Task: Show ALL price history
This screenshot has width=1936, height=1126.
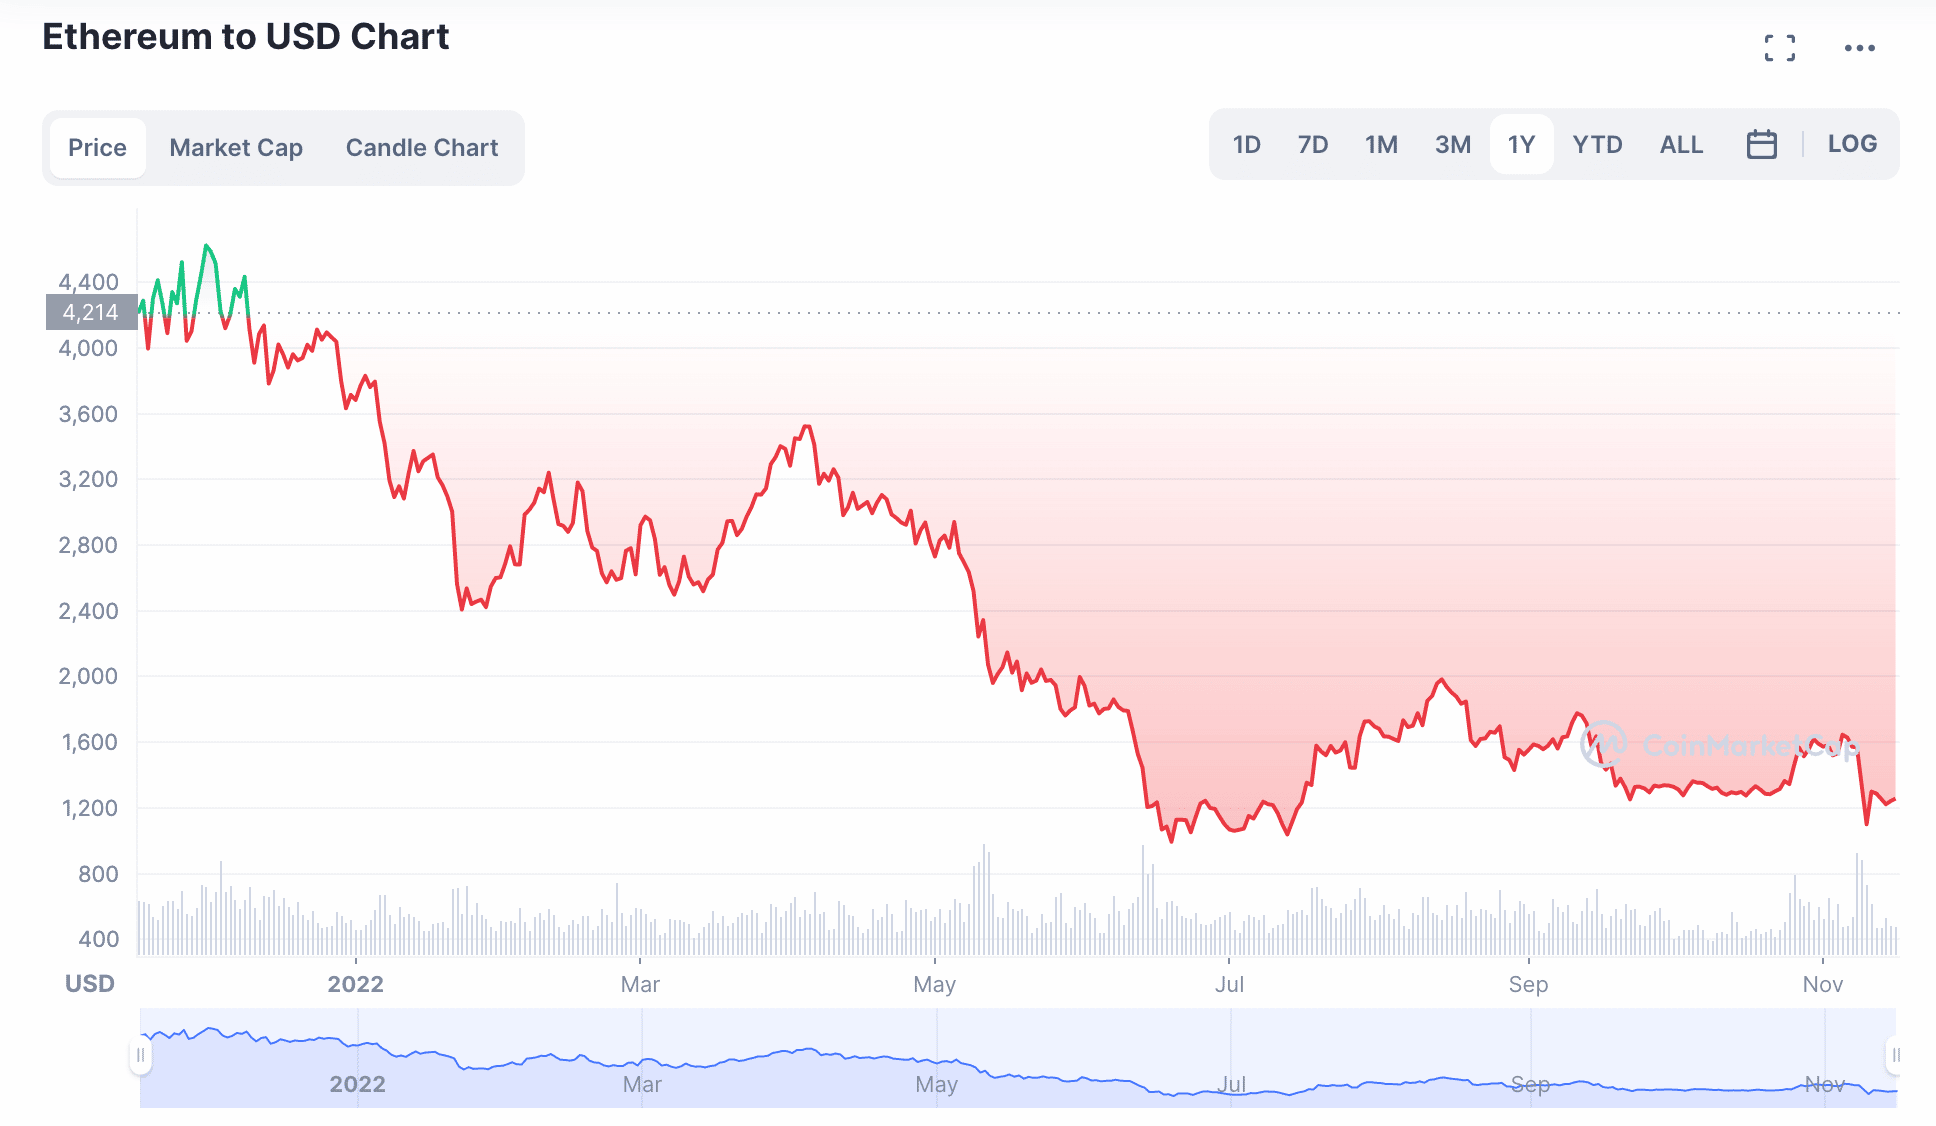Action: (1681, 145)
